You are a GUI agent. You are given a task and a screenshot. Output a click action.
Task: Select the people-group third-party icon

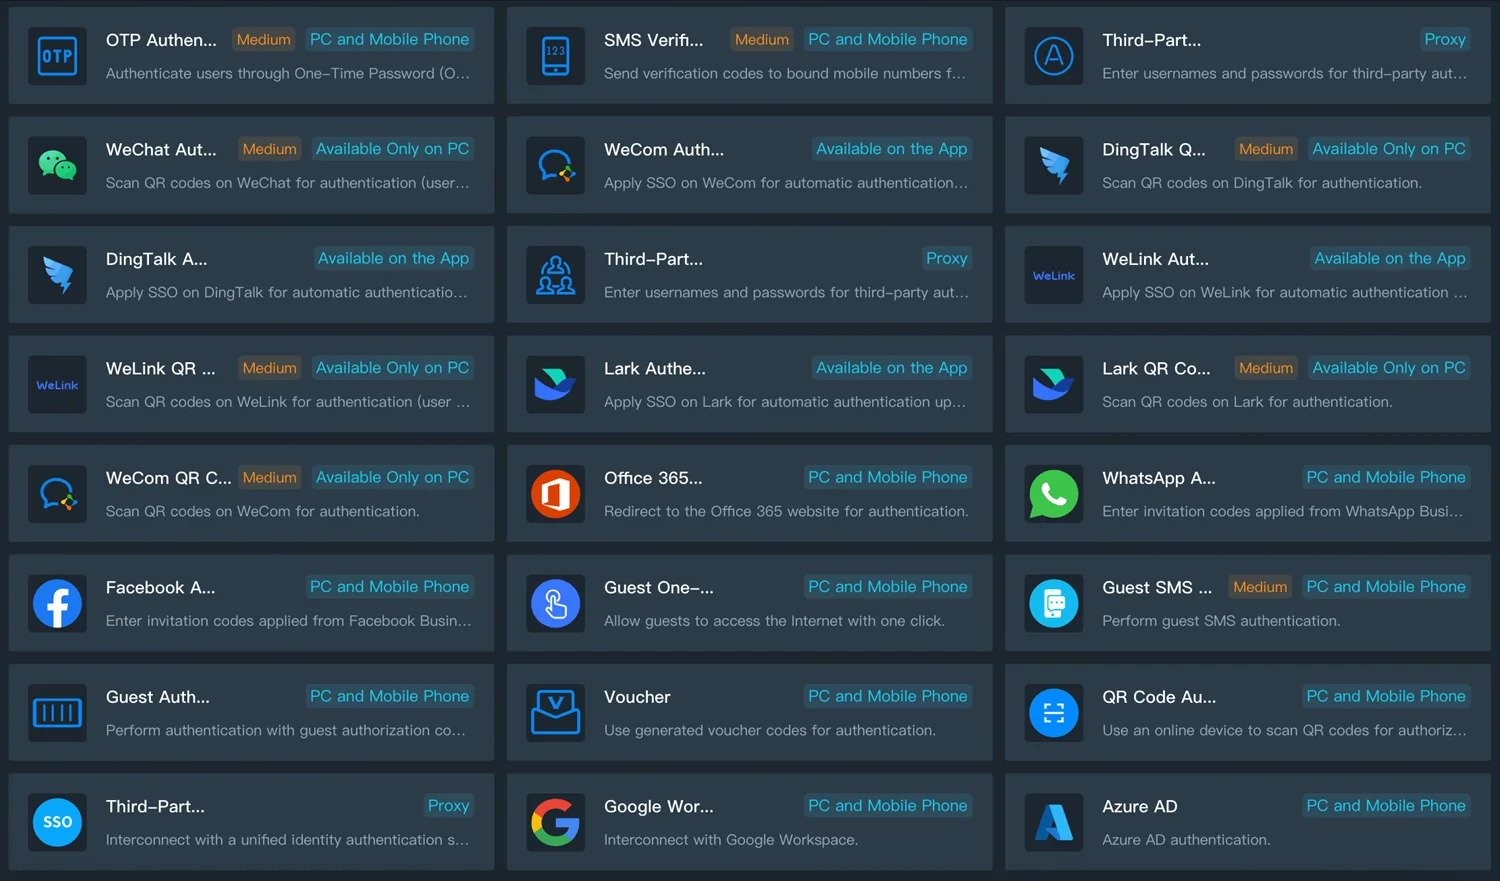click(x=555, y=275)
